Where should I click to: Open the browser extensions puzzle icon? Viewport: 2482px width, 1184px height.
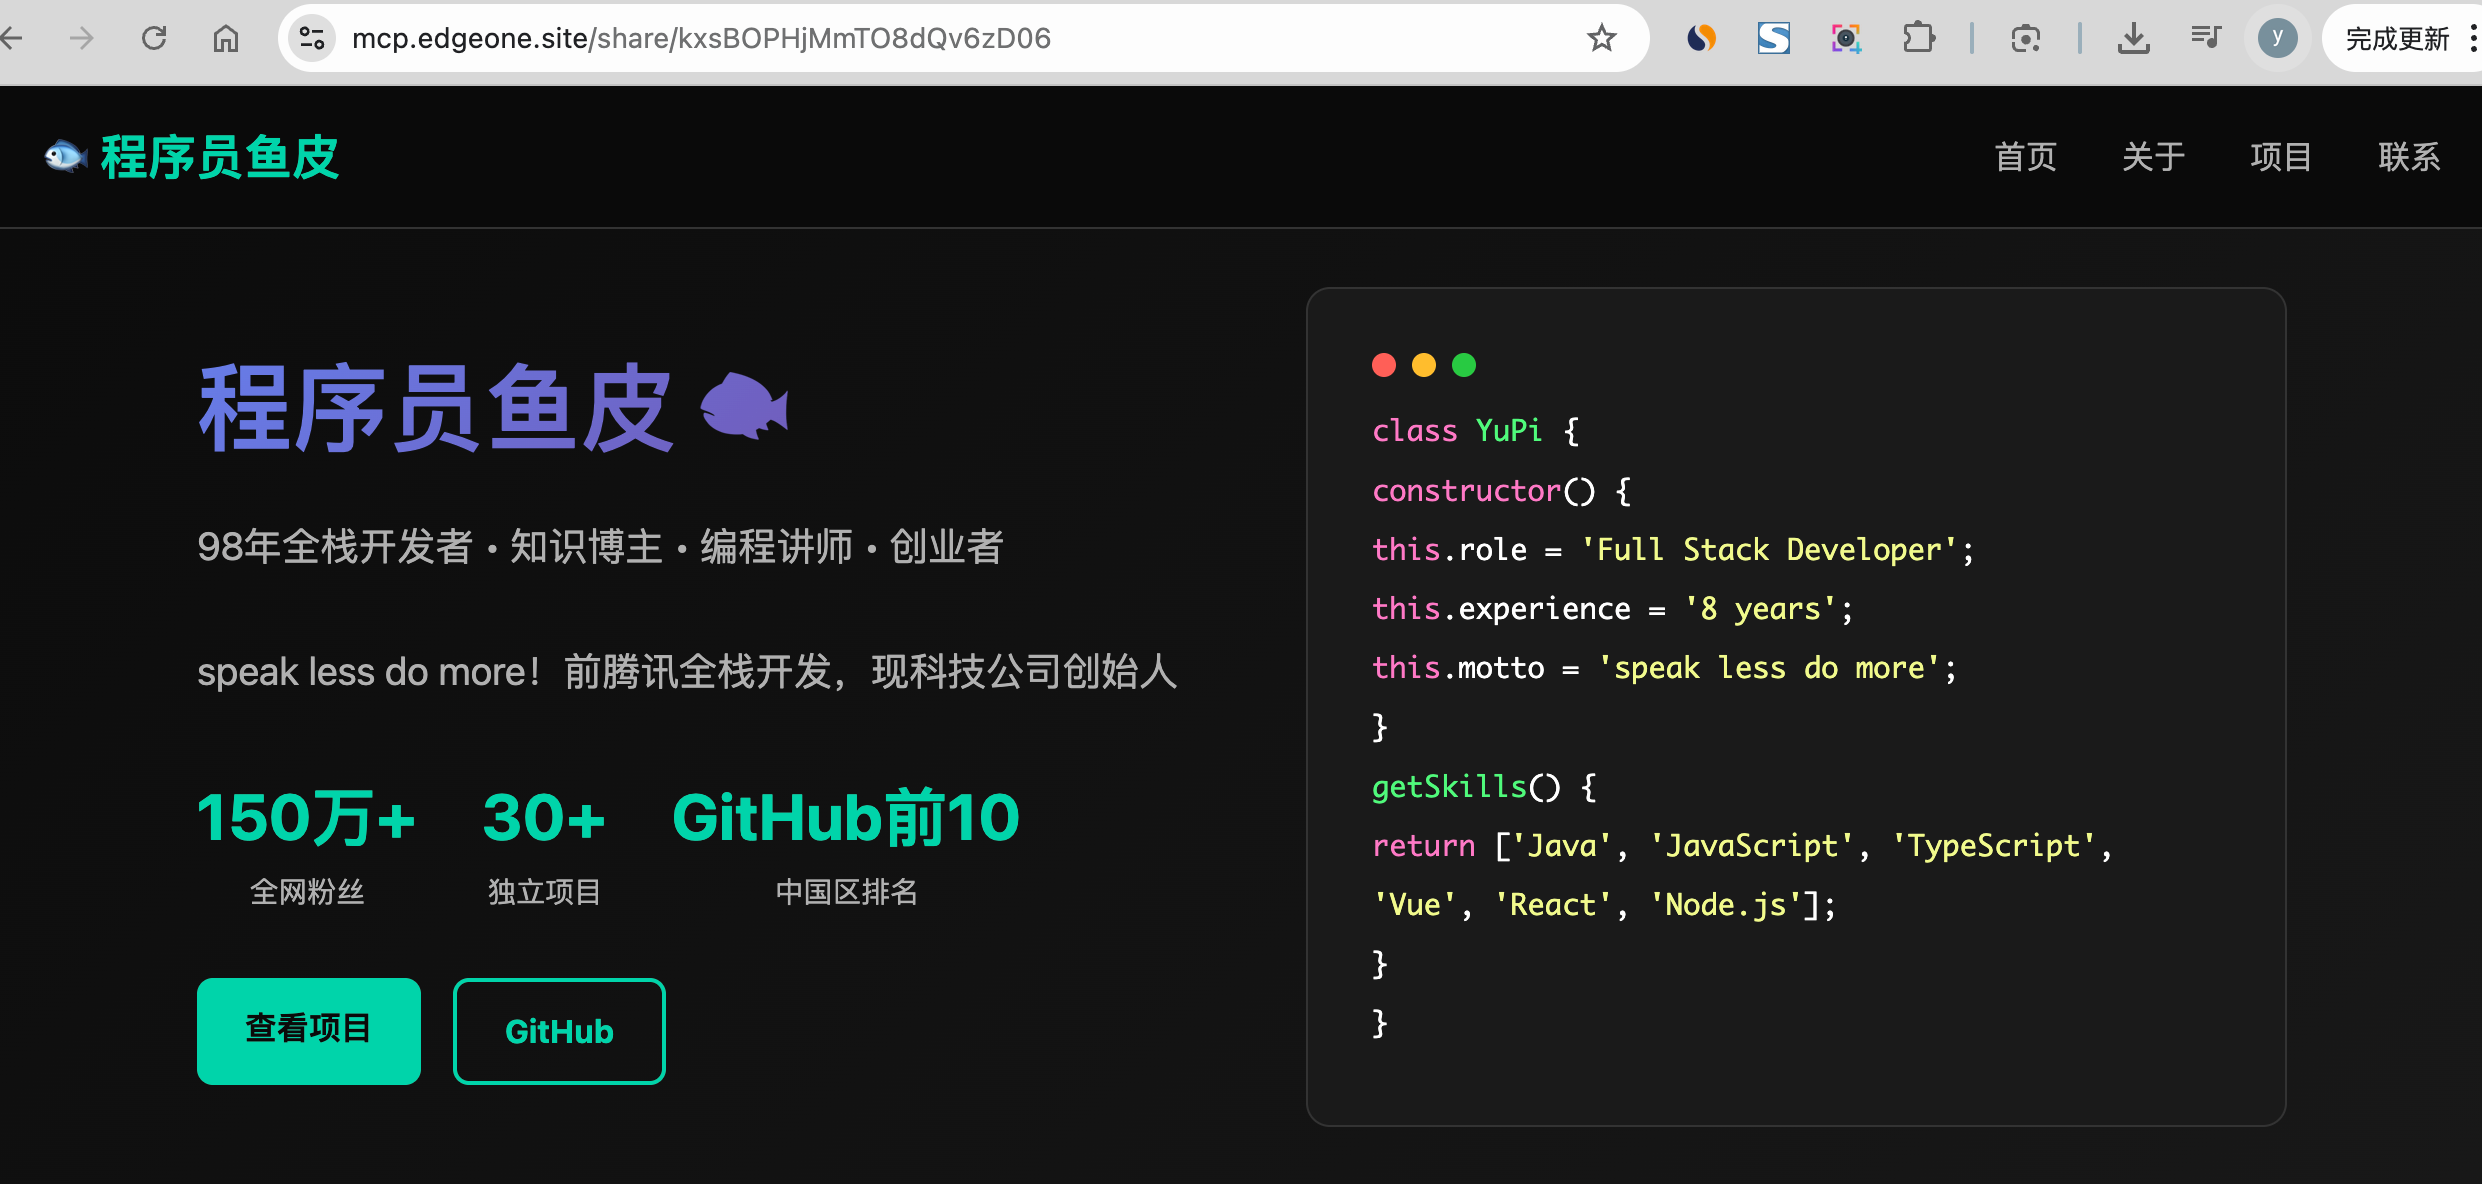tap(1918, 38)
